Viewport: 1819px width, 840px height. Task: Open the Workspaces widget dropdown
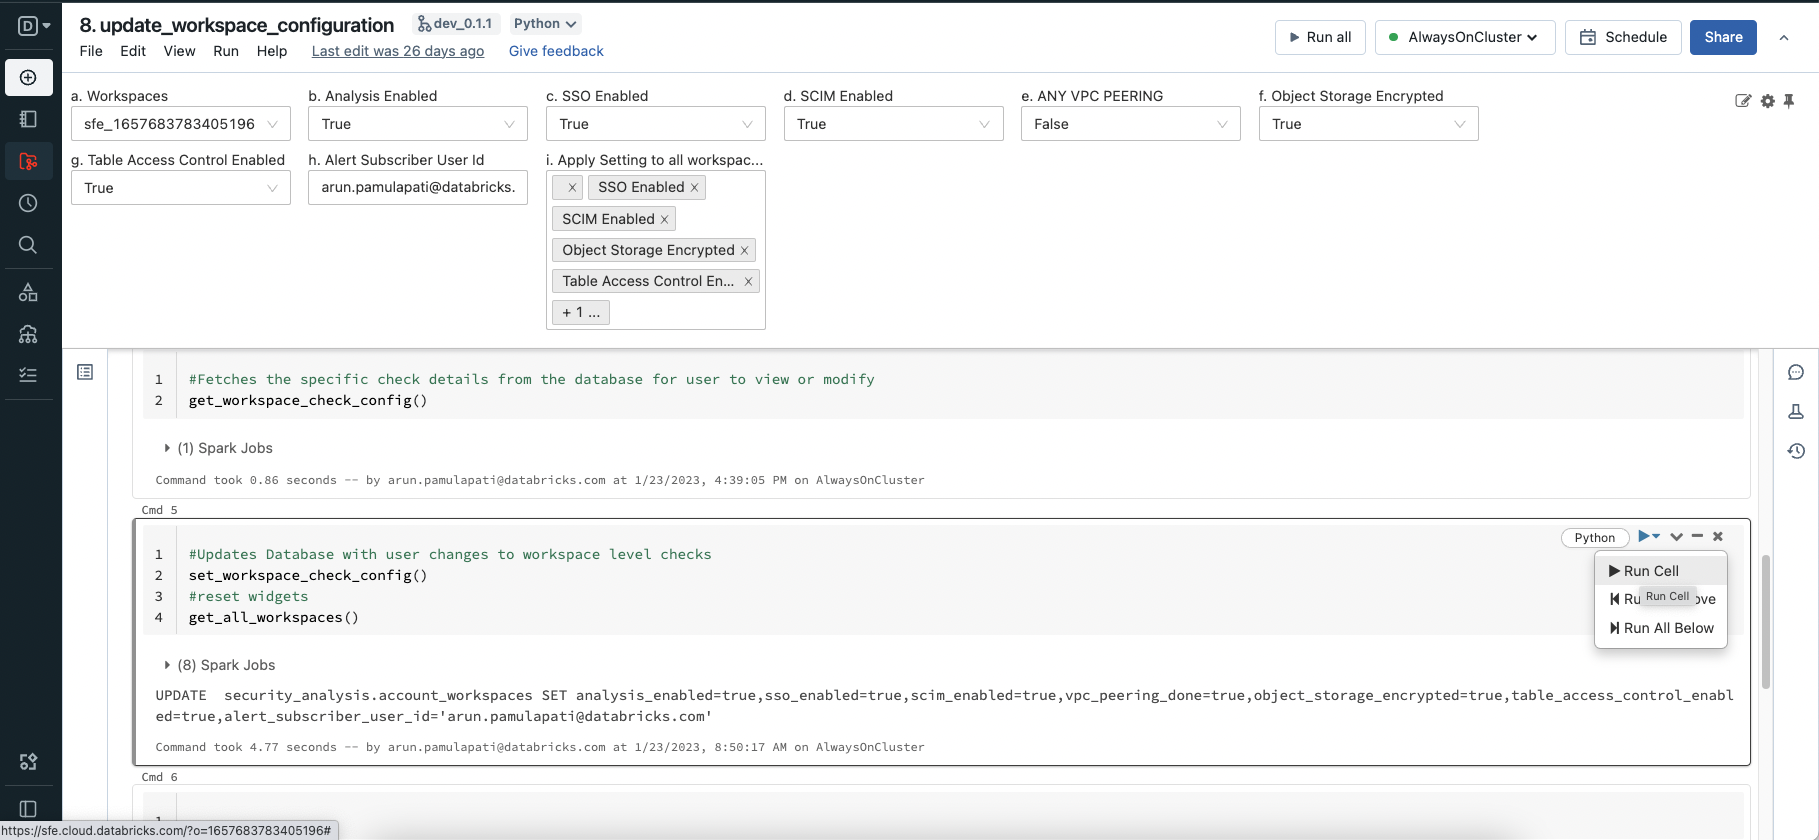pyautogui.click(x=181, y=124)
